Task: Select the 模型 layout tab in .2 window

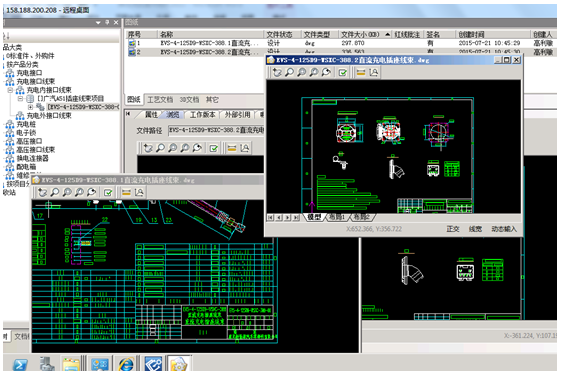Action: coord(314,217)
